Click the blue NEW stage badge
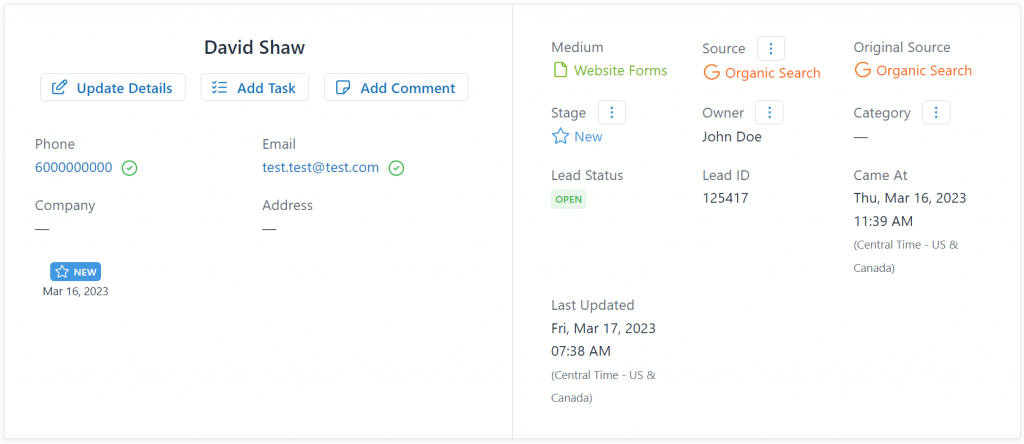 click(76, 272)
